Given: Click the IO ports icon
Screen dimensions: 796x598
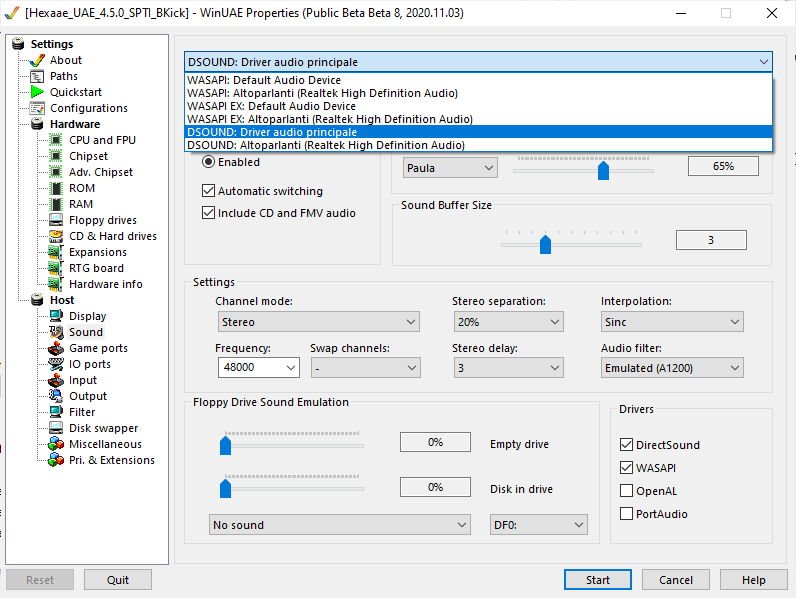Looking at the screenshot, I should tap(56, 364).
